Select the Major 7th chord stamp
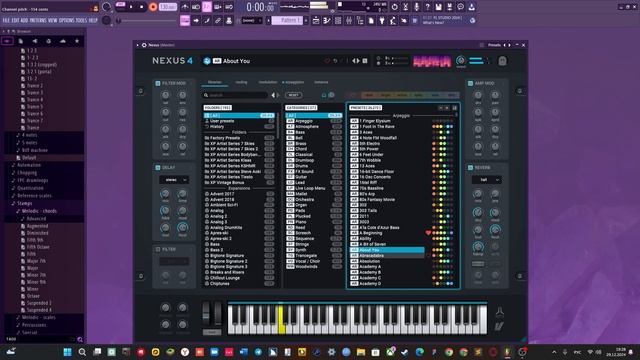 [36, 261]
